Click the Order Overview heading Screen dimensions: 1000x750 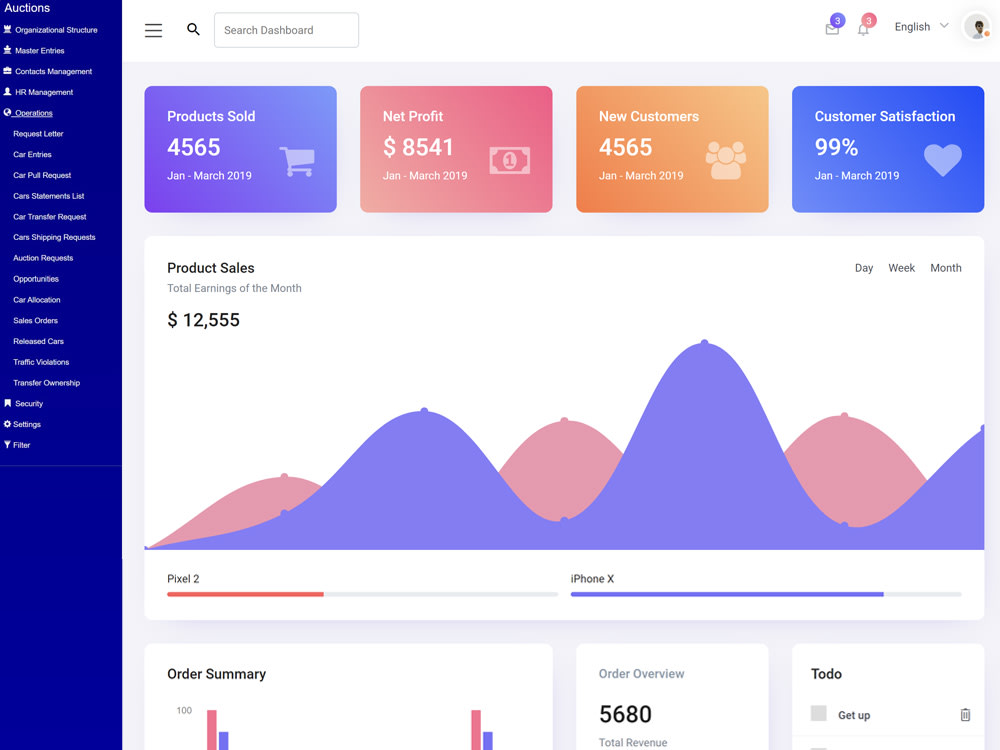(x=642, y=674)
